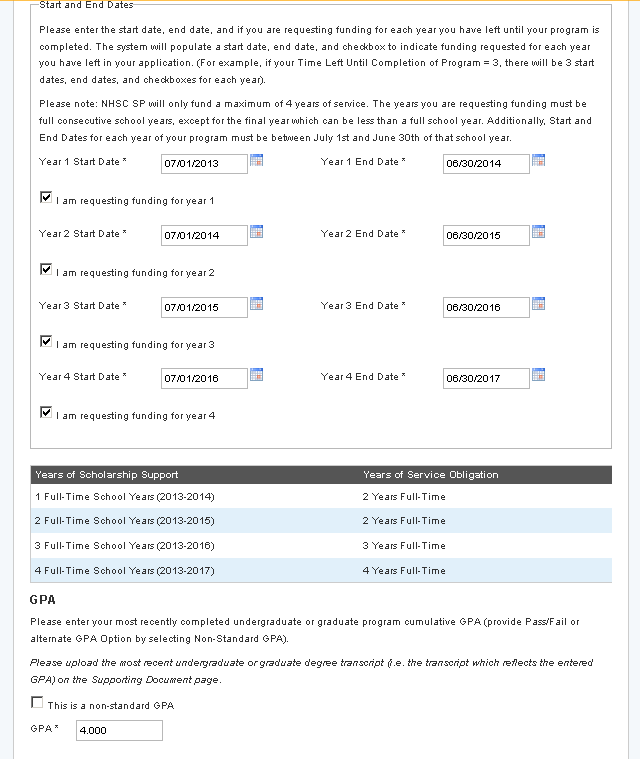Viewport: 640px width, 759px height.
Task: Click the Year 3 Start Date field
Action: [x=204, y=308]
